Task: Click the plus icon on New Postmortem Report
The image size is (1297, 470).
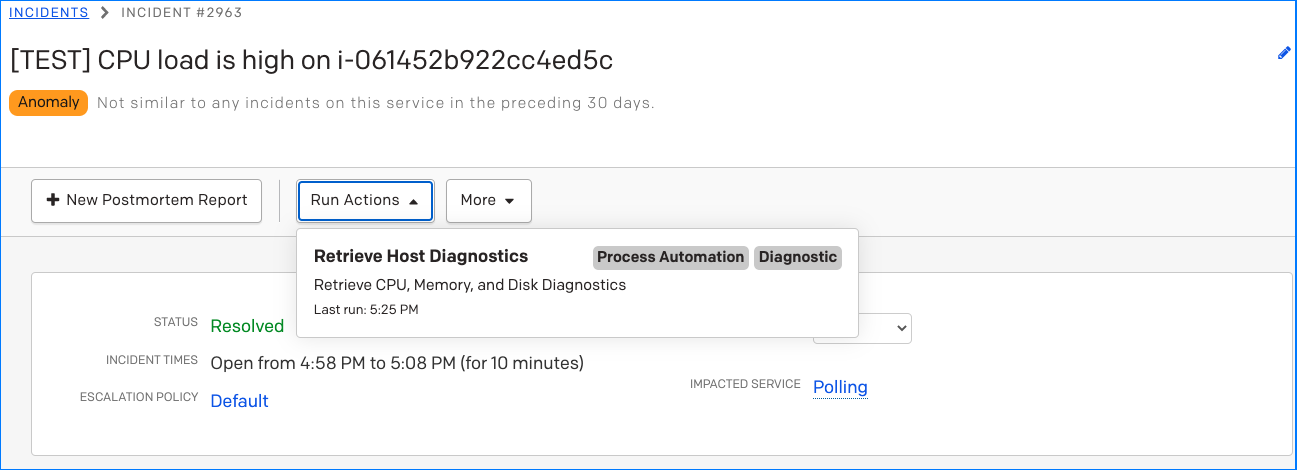Action: tap(53, 200)
